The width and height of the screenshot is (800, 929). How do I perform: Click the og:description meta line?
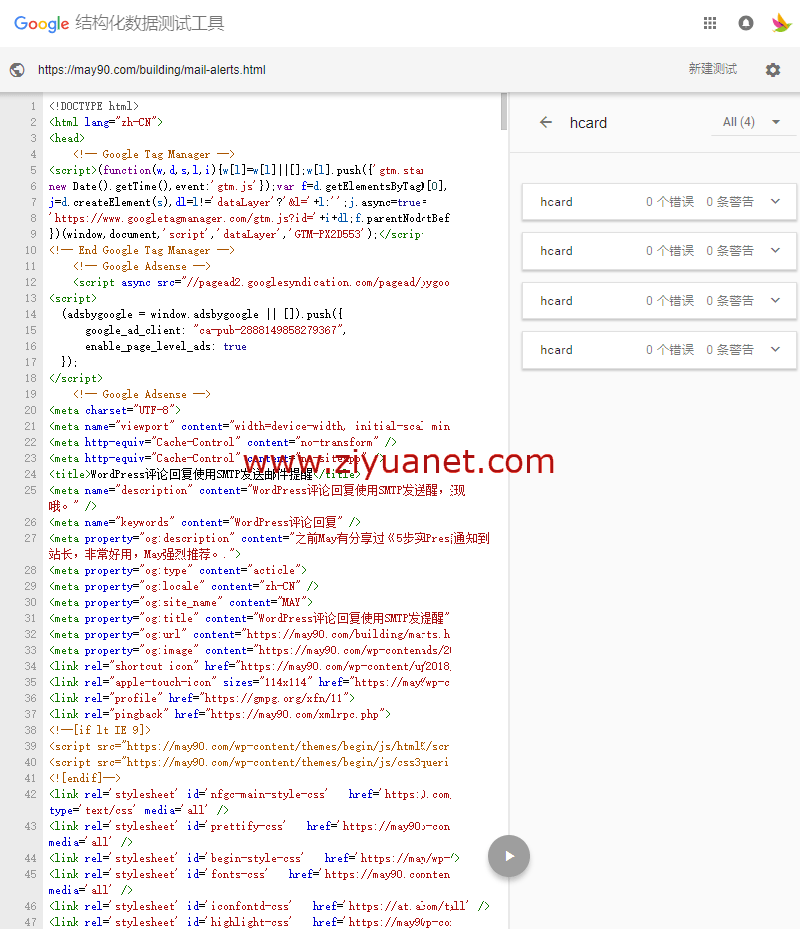click(x=269, y=546)
